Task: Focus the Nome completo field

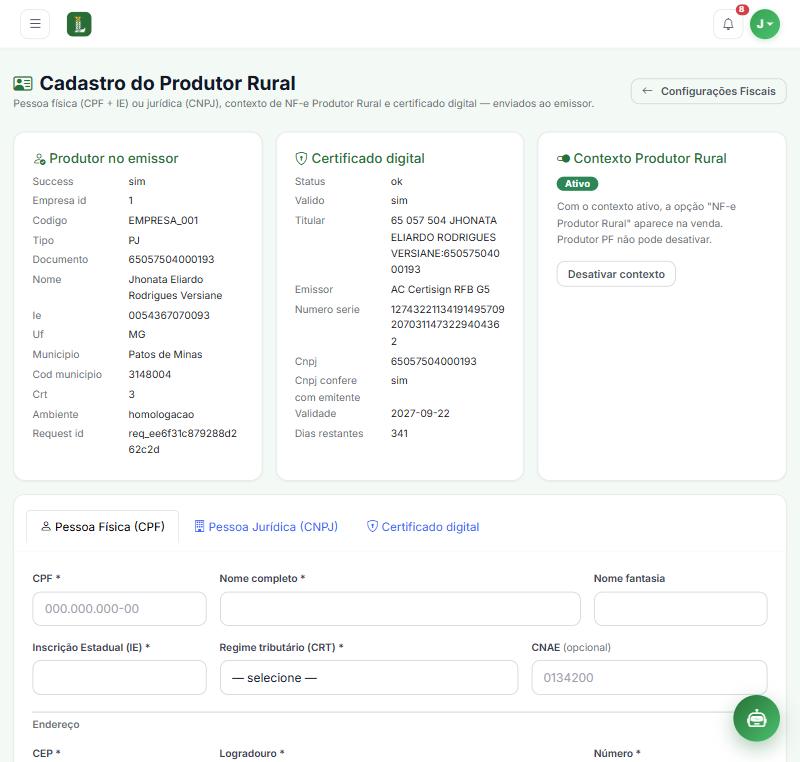Action: tap(400, 608)
